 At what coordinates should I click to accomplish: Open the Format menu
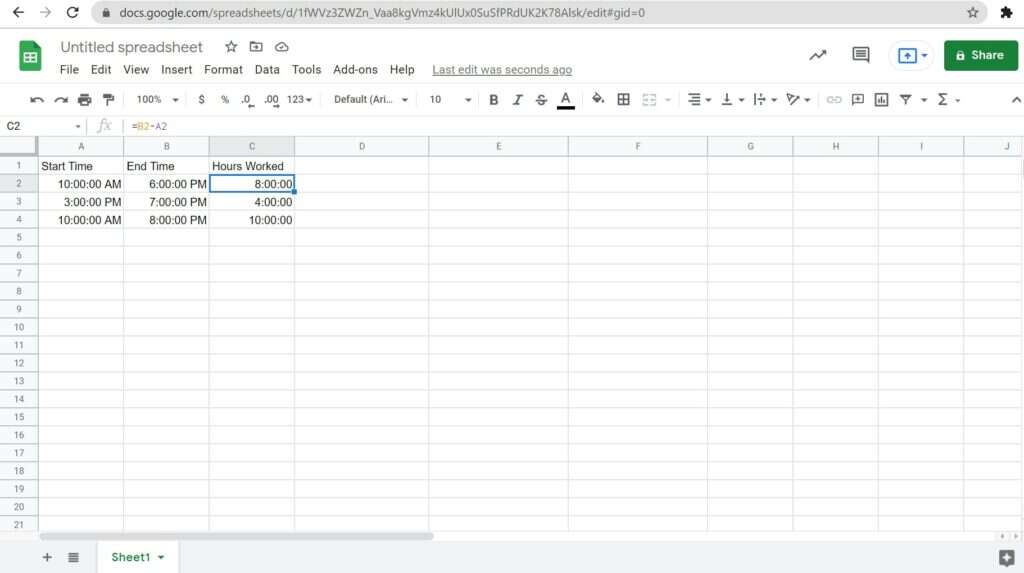223,70
